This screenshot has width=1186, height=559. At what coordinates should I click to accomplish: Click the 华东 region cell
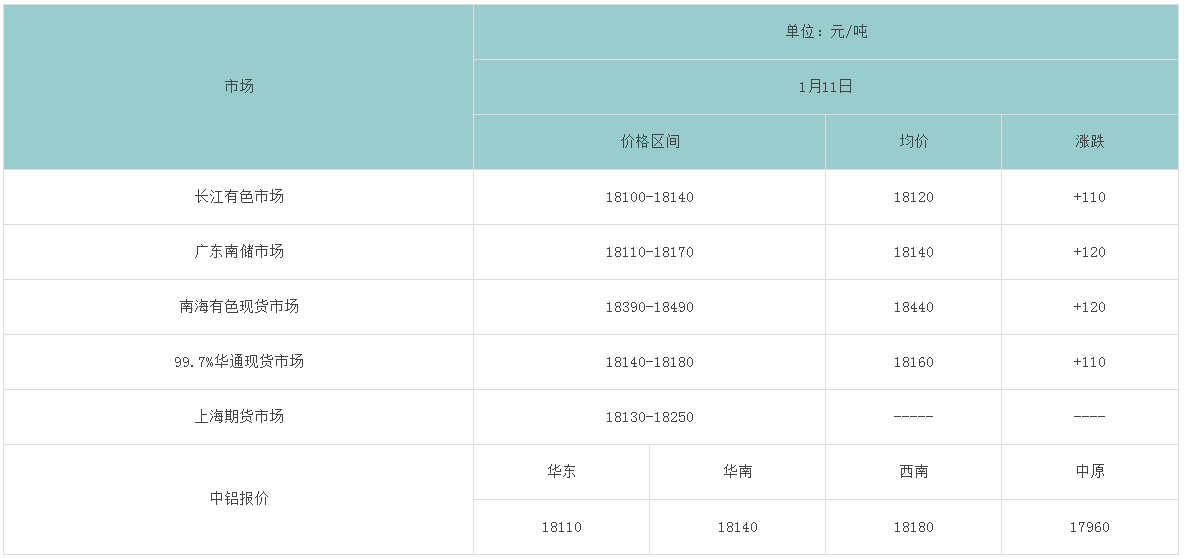[561, 472]
